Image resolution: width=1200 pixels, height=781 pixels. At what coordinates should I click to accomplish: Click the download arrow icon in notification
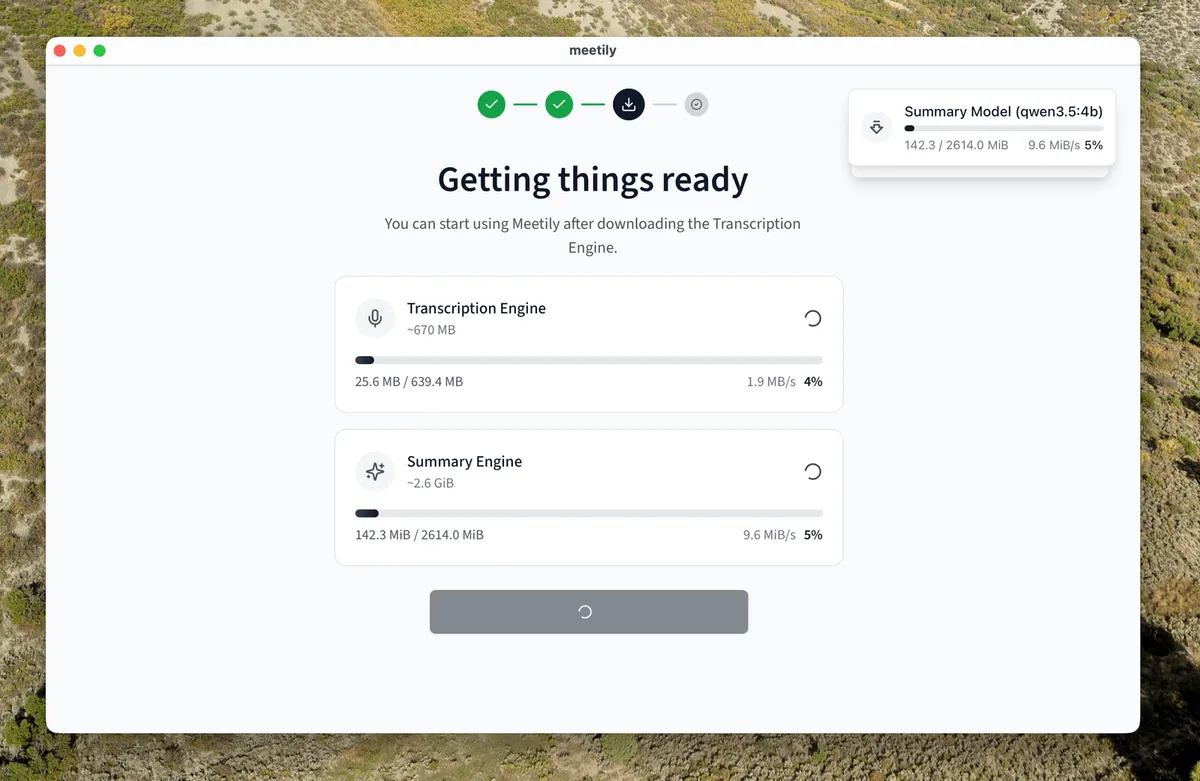click(877, 127)
